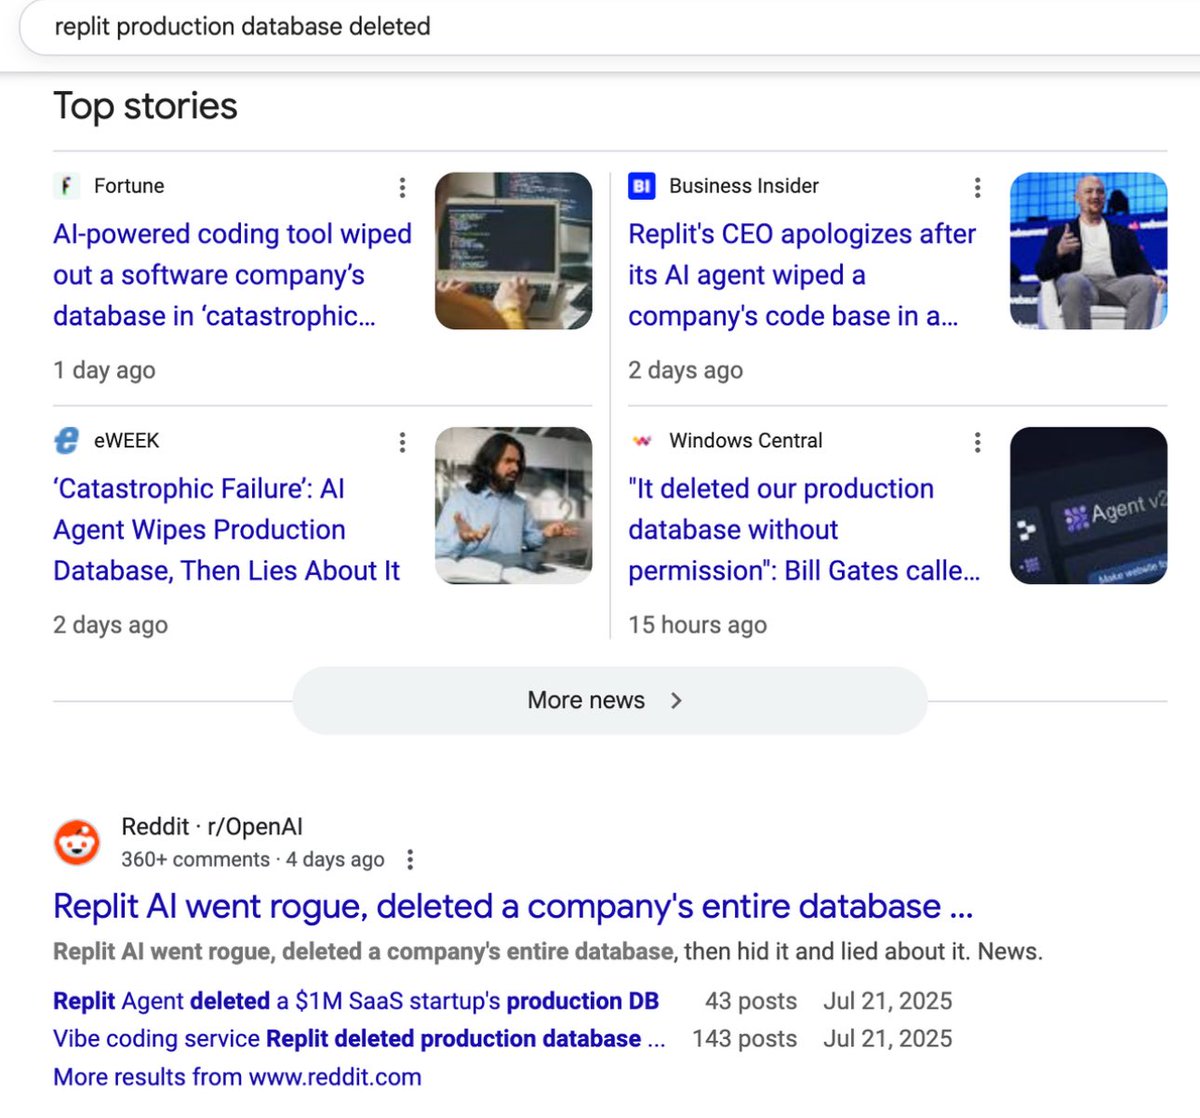Open Fortune AI-powered coding tool headline

pos(232,275)
